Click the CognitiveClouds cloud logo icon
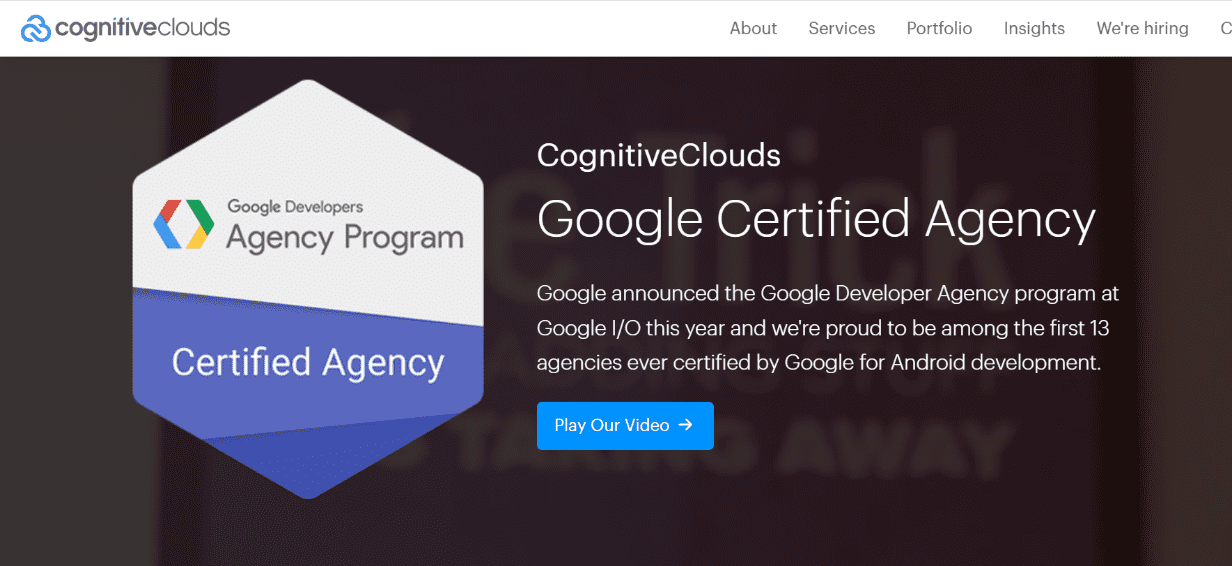This screenshot has width=1232, height=566. pyautogui.click(x=36, y=29)
